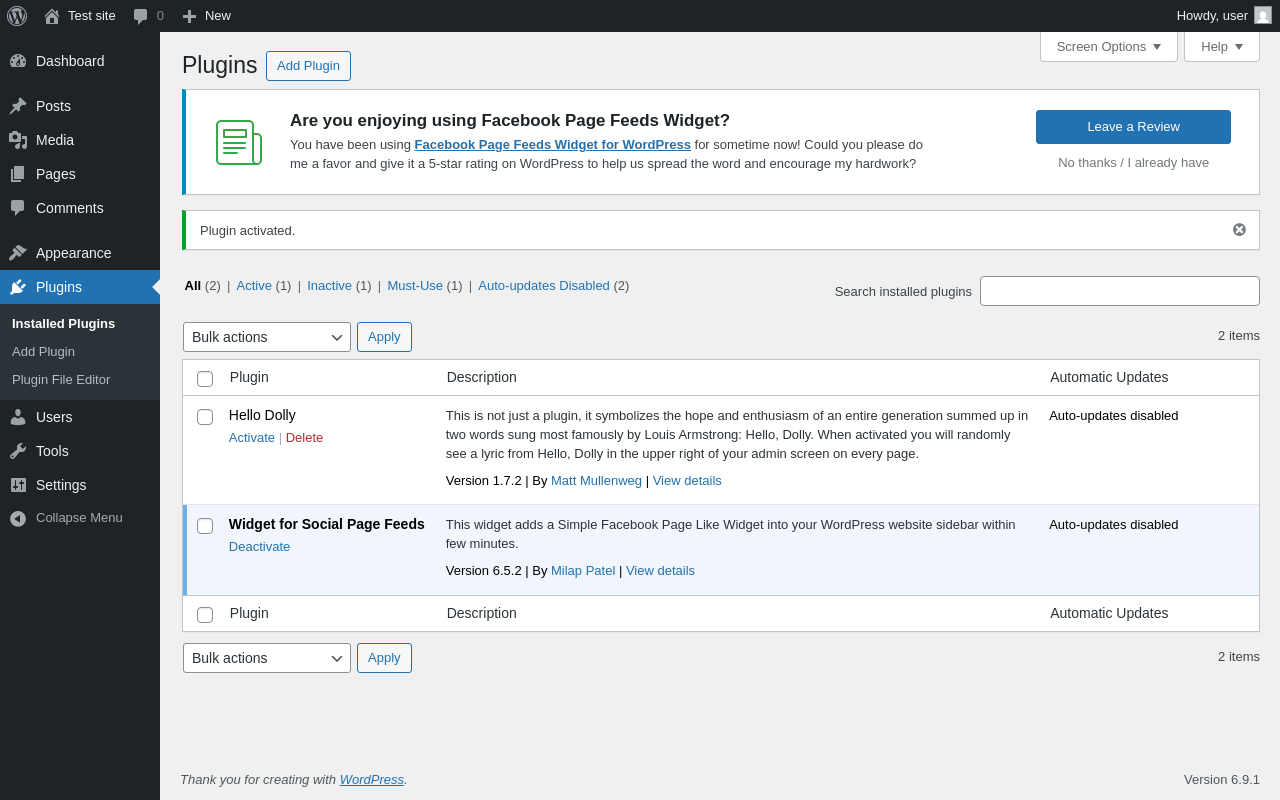1280x800 pixels.
Task: Click the Leave a Review button
Action: click(1133, 127)
